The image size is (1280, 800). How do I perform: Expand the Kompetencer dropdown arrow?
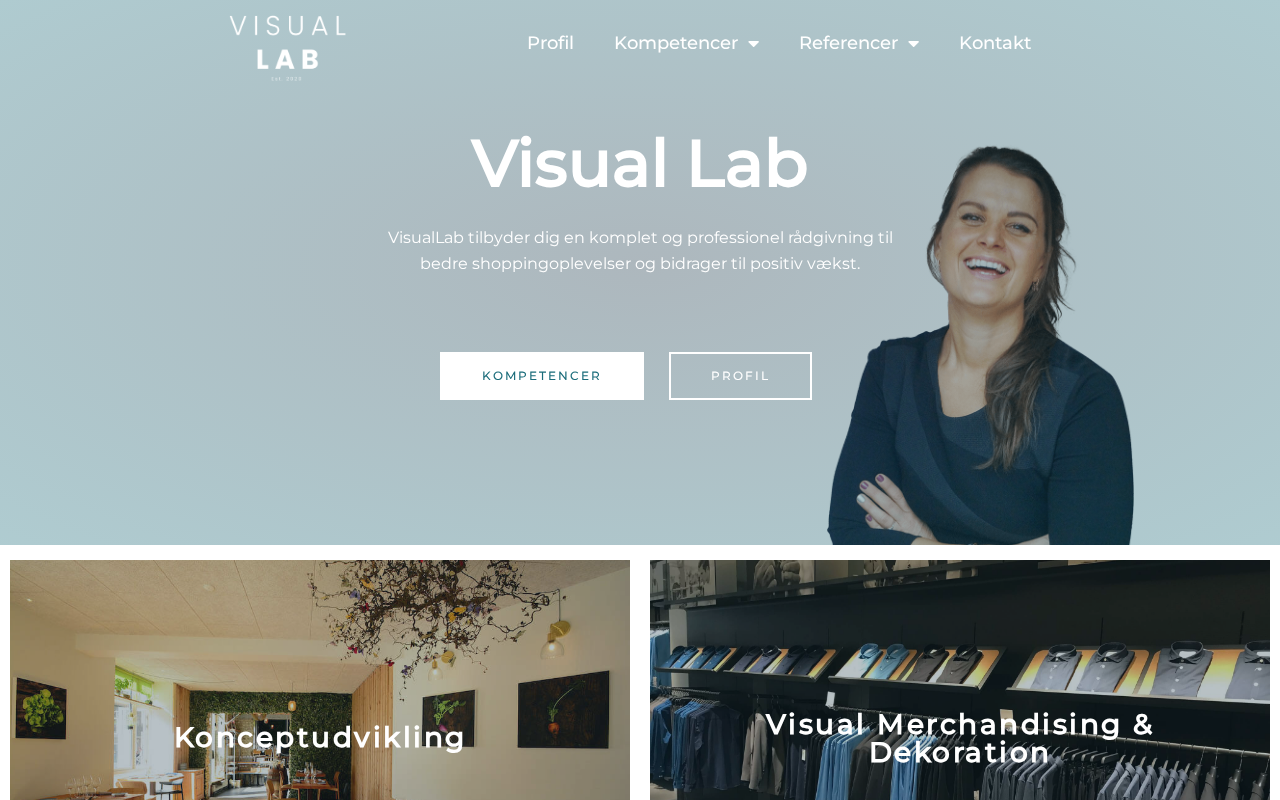click(x=753, y=44)
